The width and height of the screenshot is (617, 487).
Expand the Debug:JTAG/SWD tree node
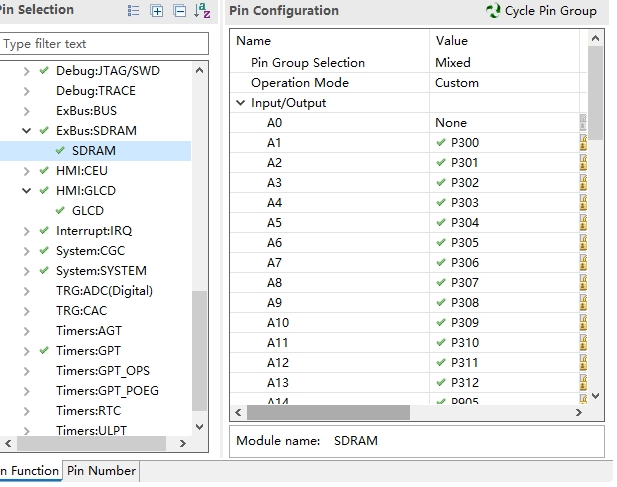coord(26,71)
